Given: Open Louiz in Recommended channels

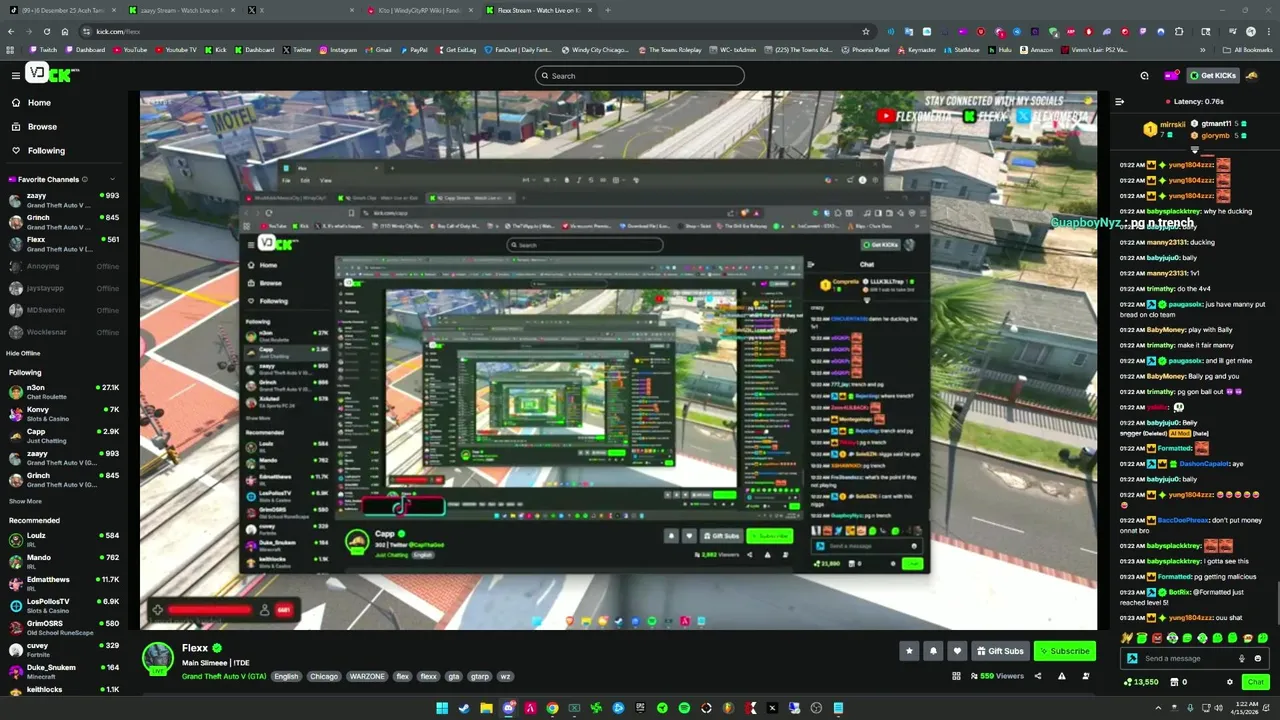Looking at the screenshot, I should (x=62, y=540).
